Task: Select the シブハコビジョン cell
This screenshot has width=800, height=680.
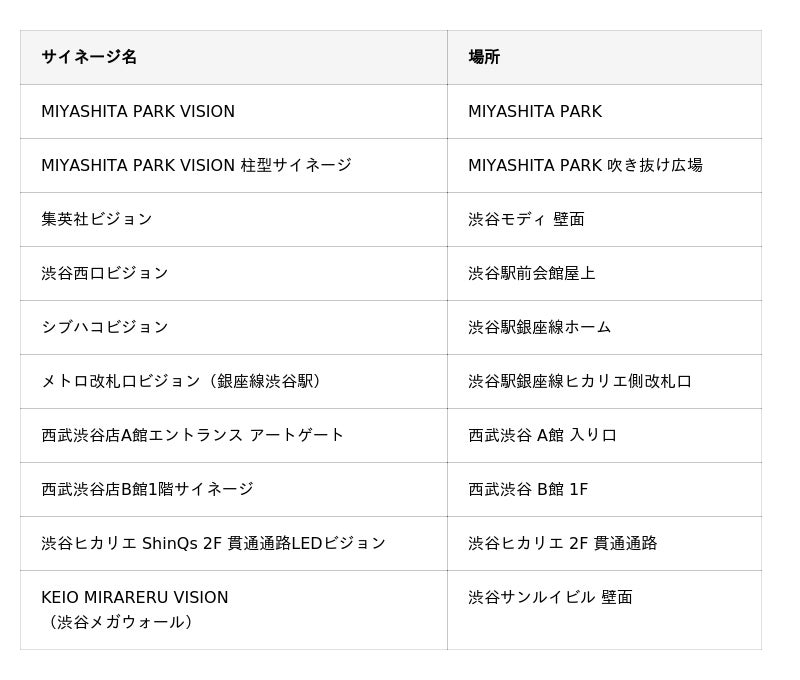Action: coord(105,327)
